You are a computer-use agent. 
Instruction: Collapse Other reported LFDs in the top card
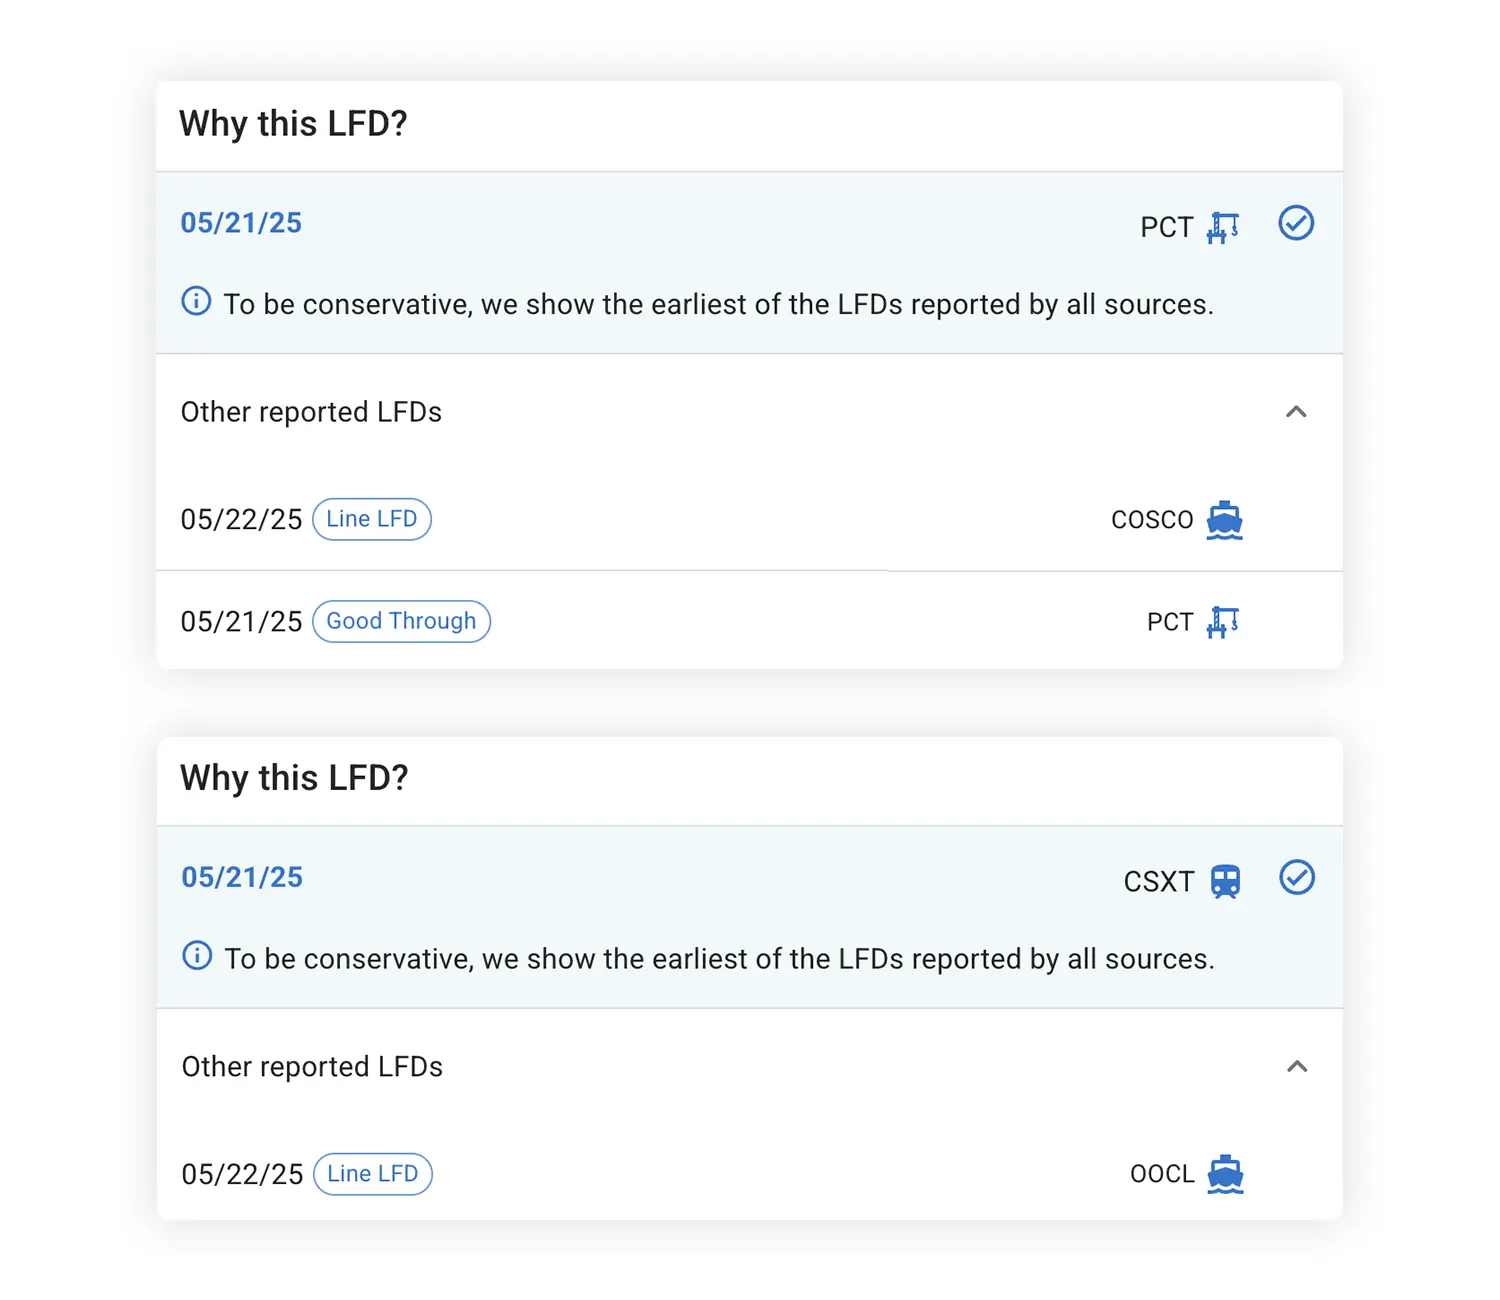tap(1296, 412)
